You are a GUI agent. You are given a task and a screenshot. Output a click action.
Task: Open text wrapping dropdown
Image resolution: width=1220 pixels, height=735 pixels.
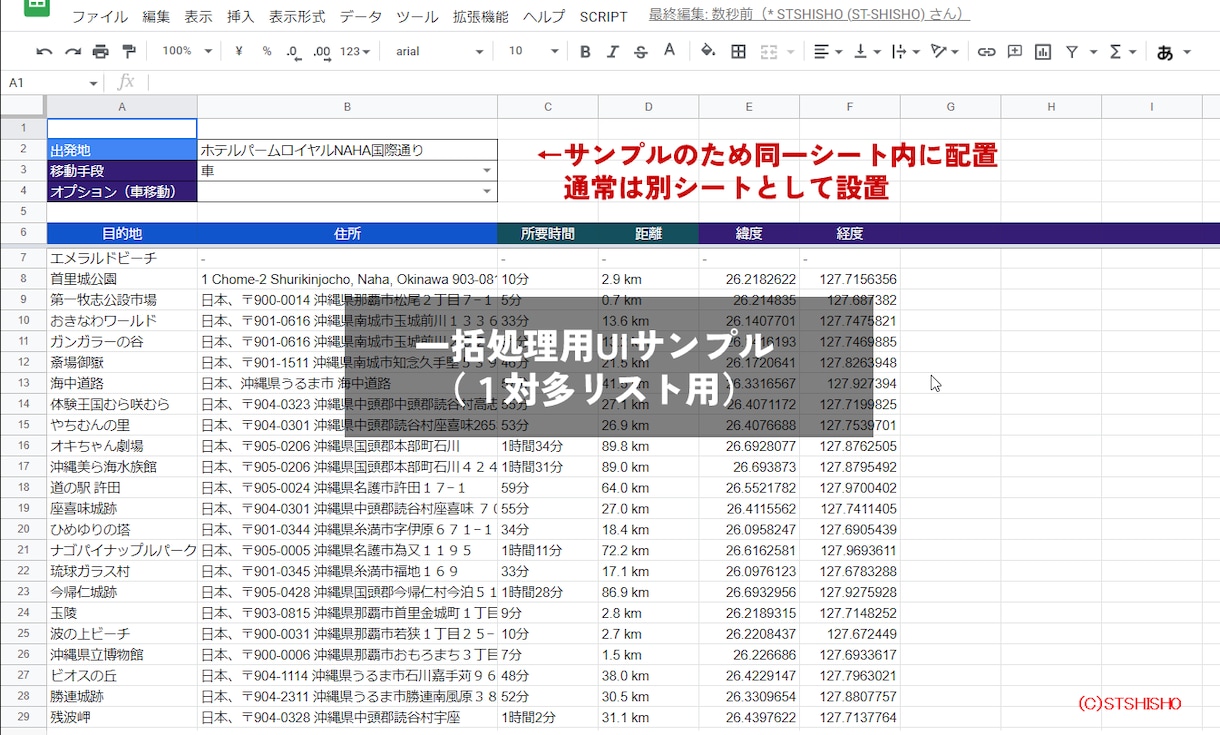(x=904, y=51)
